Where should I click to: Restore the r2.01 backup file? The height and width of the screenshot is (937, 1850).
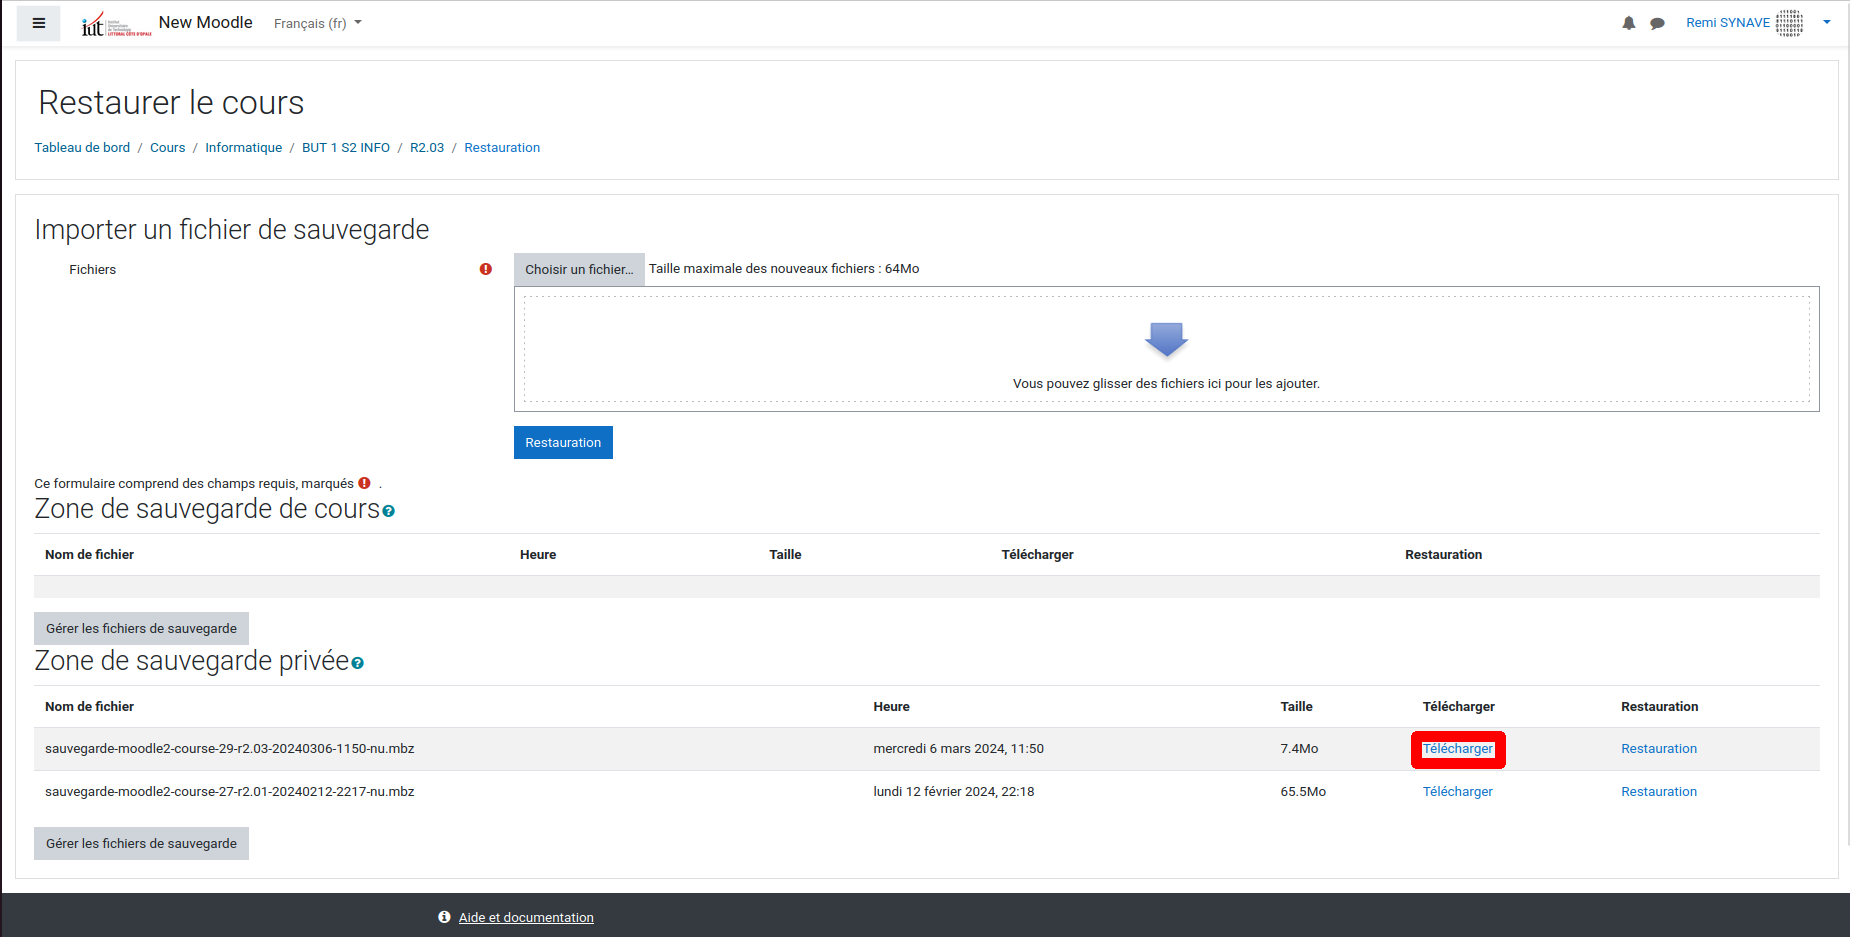point(1658,791)
